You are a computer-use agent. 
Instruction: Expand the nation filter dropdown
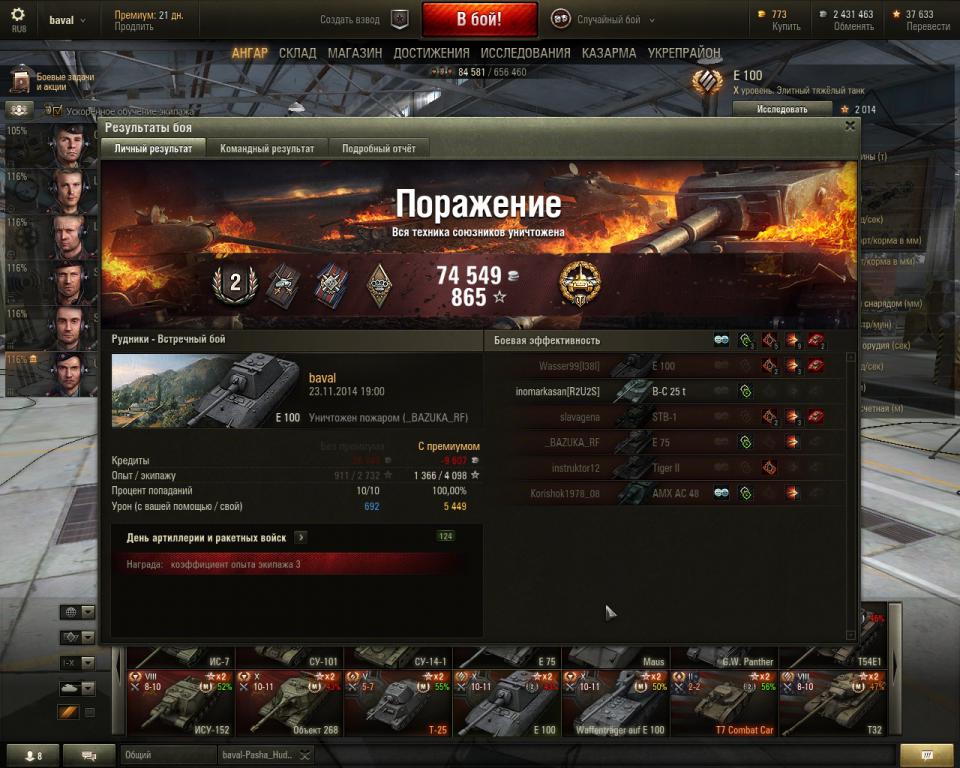[x=77, y=612]
